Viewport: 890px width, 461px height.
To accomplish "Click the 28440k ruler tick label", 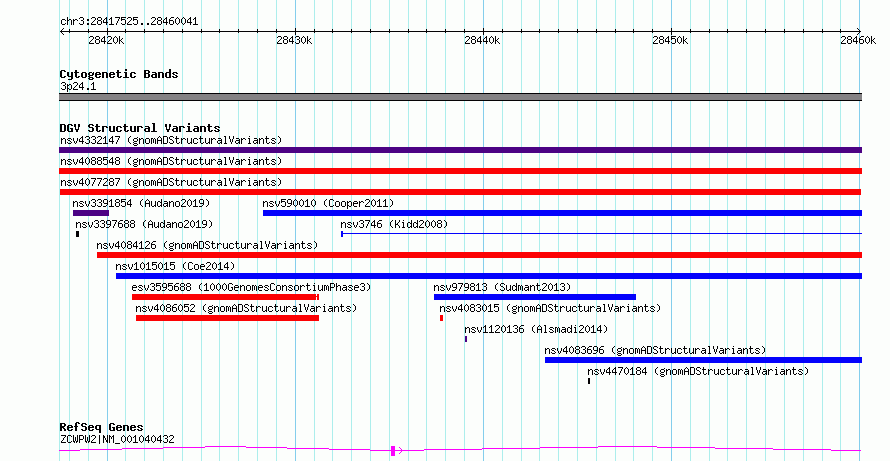I will coord(482,40).
